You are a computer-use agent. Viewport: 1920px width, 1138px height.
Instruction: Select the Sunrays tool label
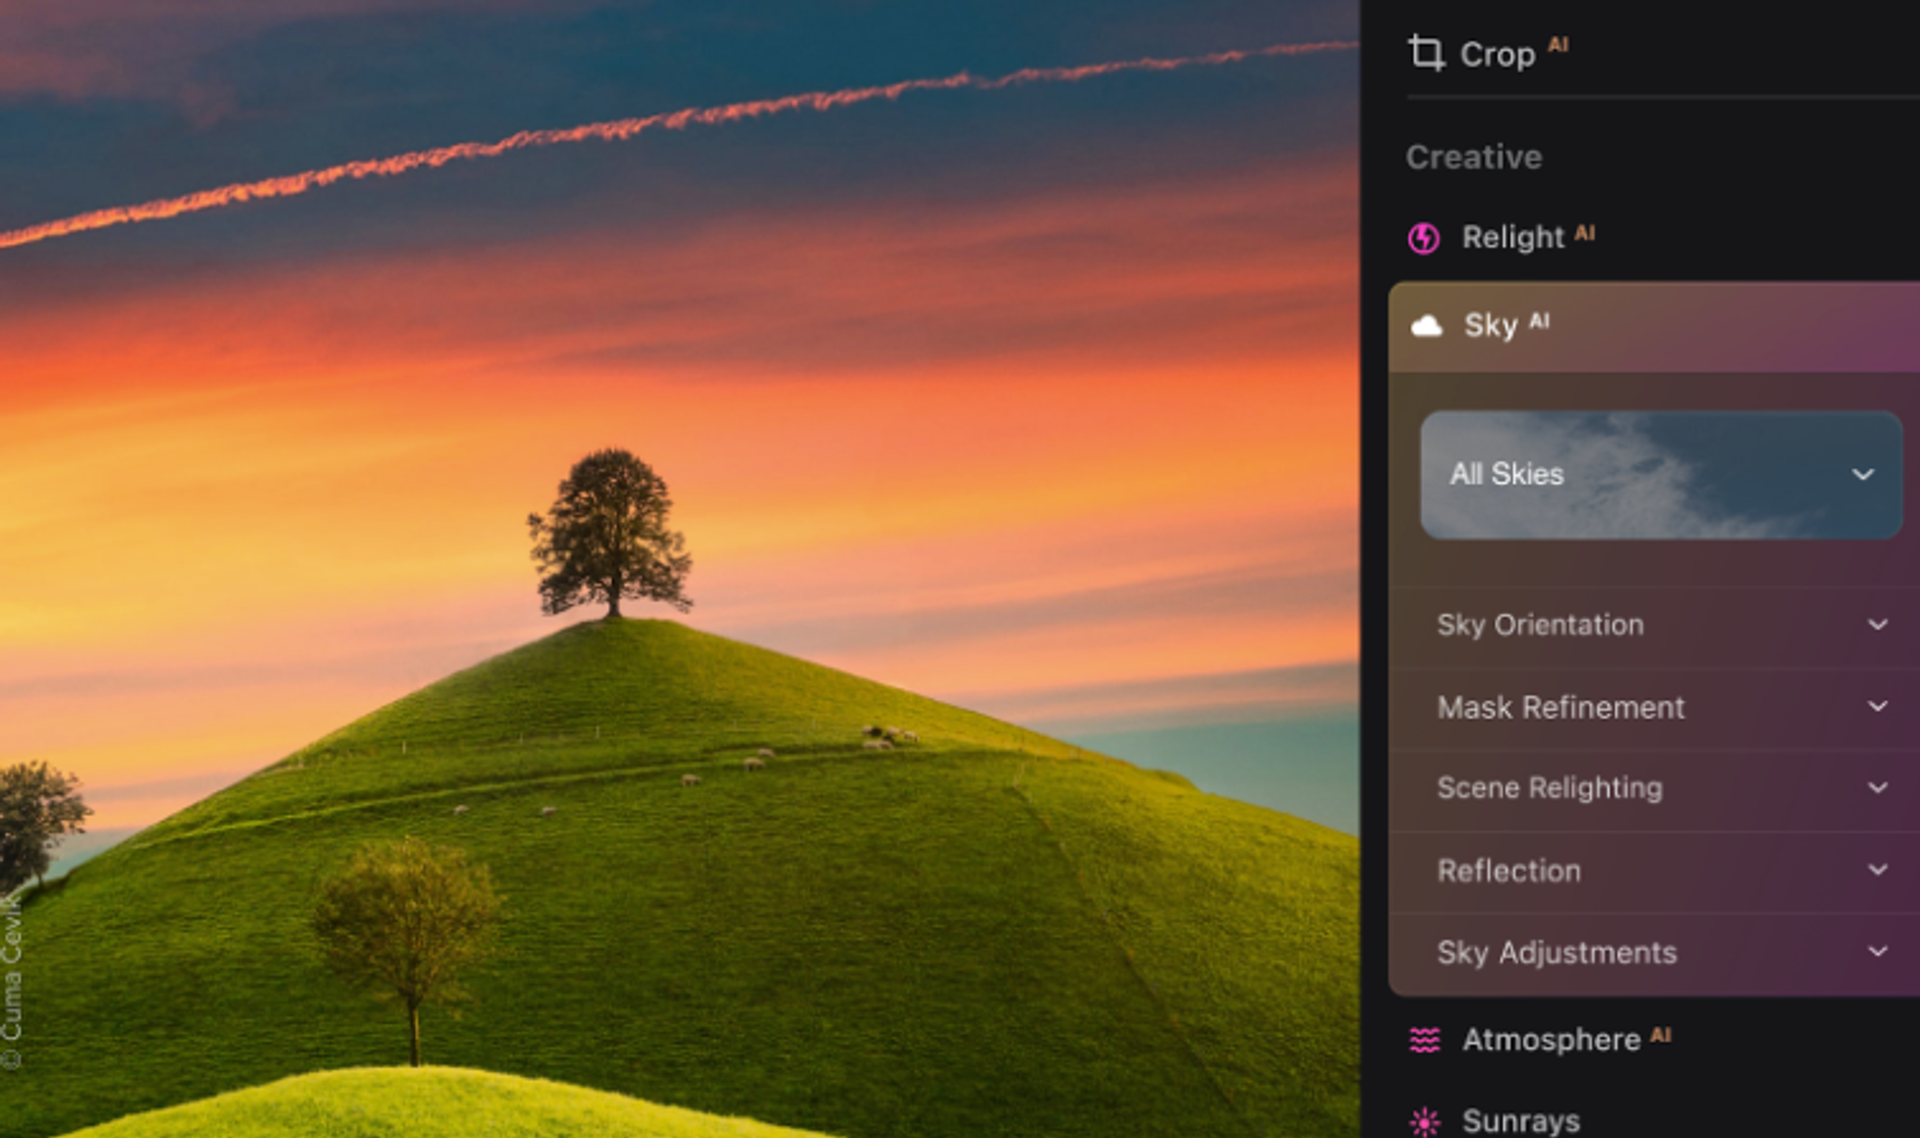tap(1521, 1121)
